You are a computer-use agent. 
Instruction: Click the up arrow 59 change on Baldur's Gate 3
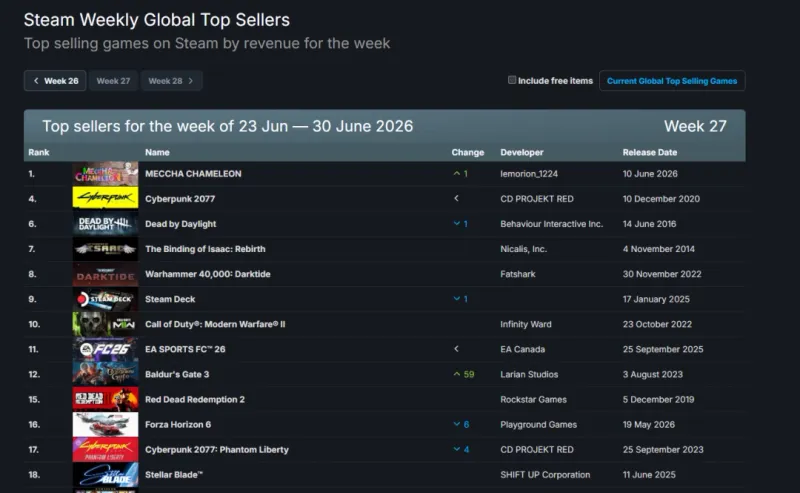[464, 374]
